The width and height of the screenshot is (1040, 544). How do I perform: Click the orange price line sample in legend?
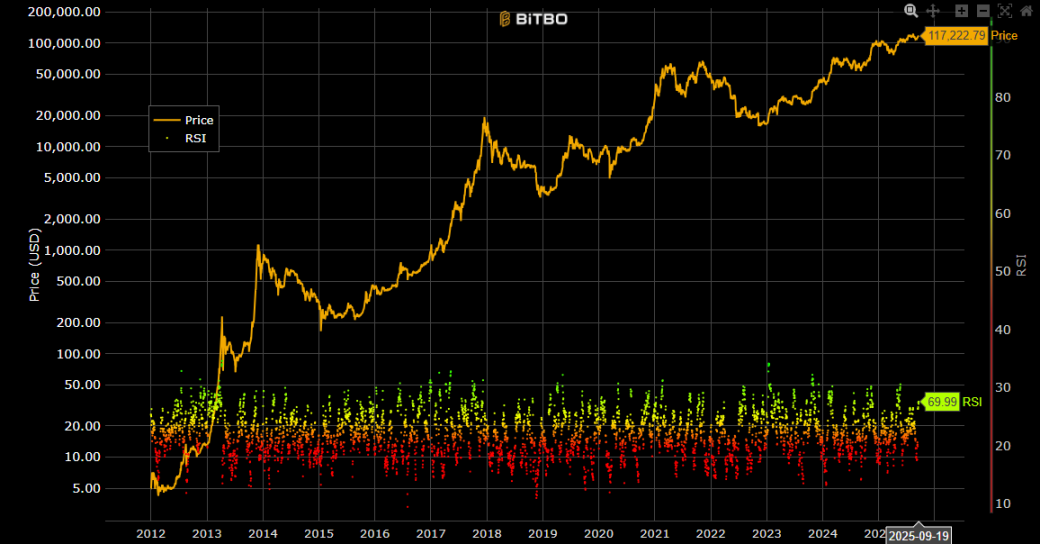tap(166, 120)
